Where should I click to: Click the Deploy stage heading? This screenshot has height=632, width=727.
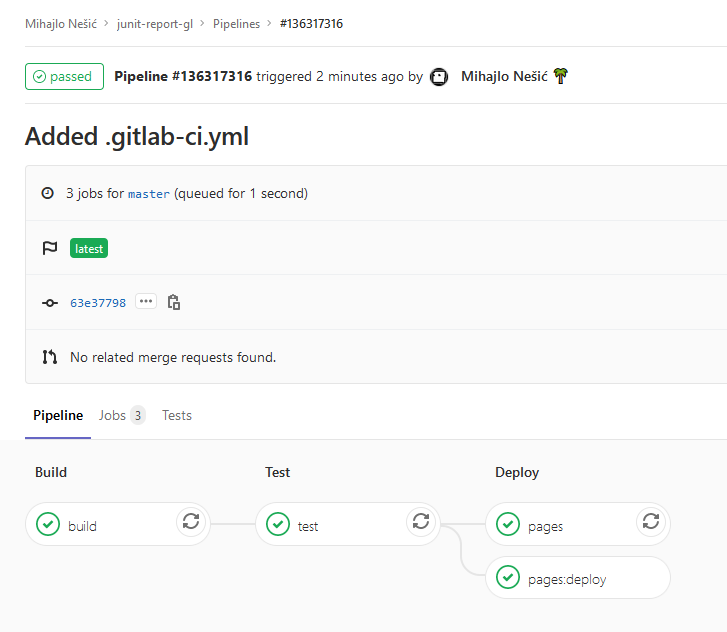click(x=517, y=472)
